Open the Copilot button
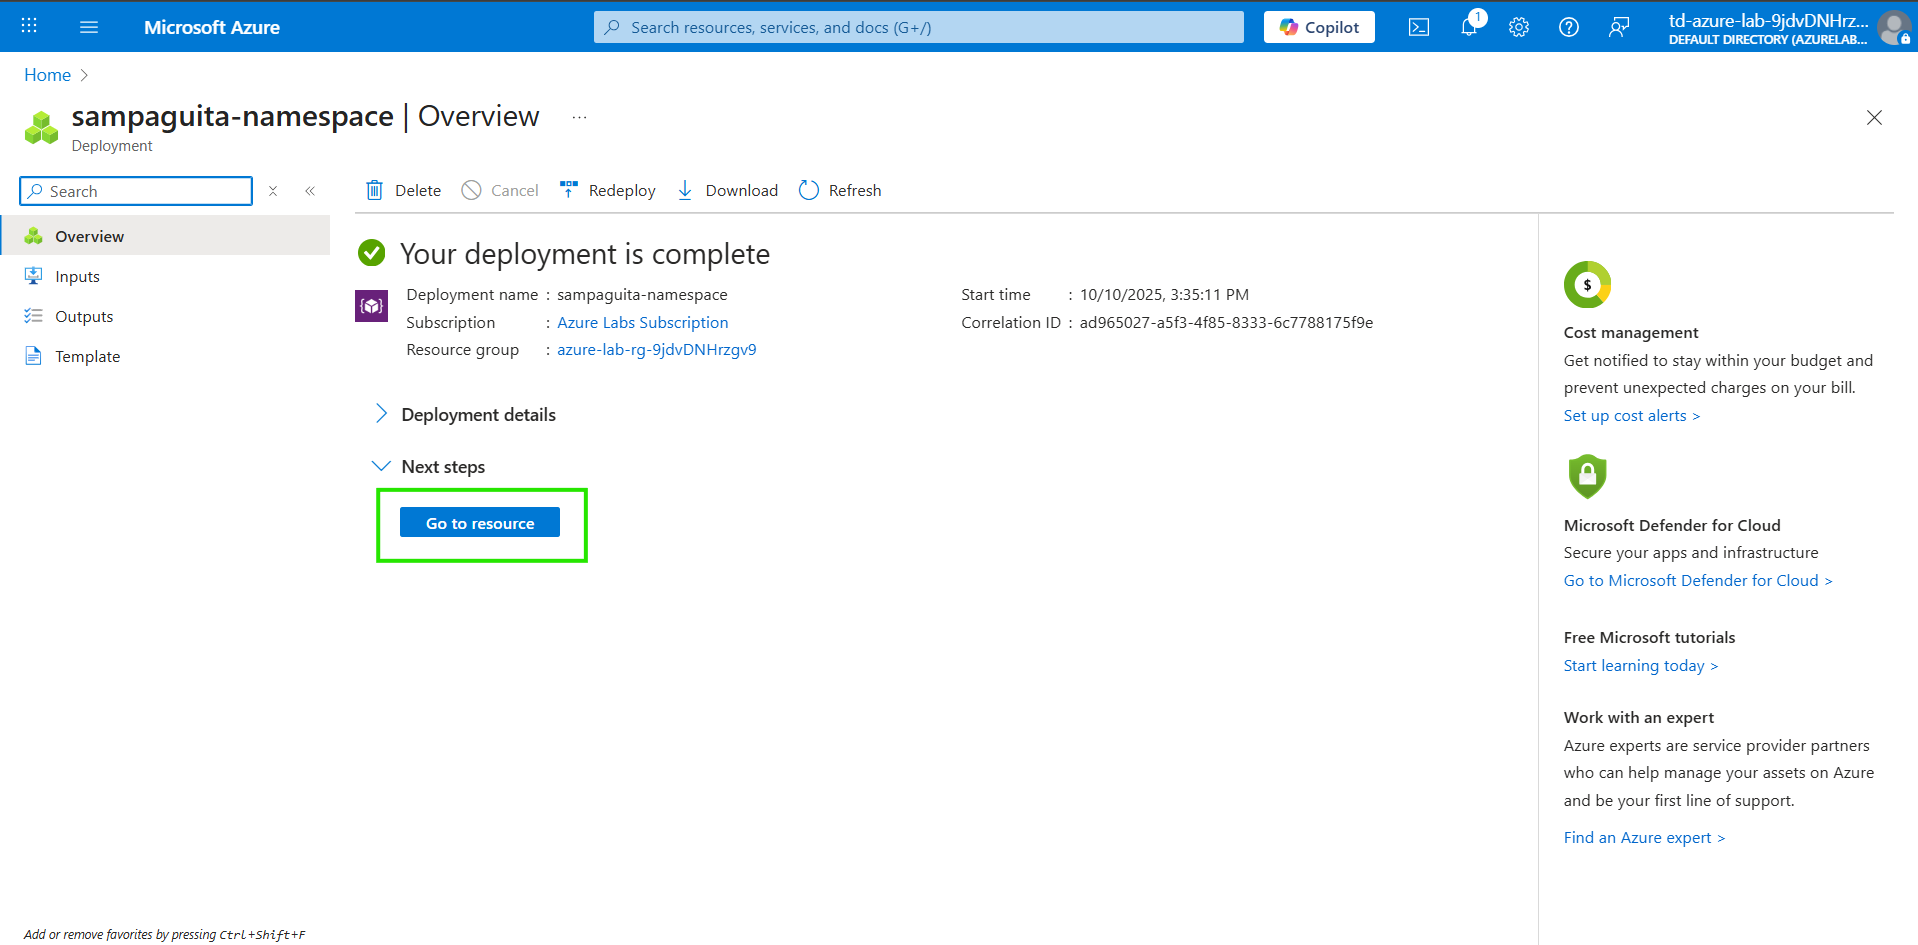Screen dimensions: 1918x945 (1319, 27)
